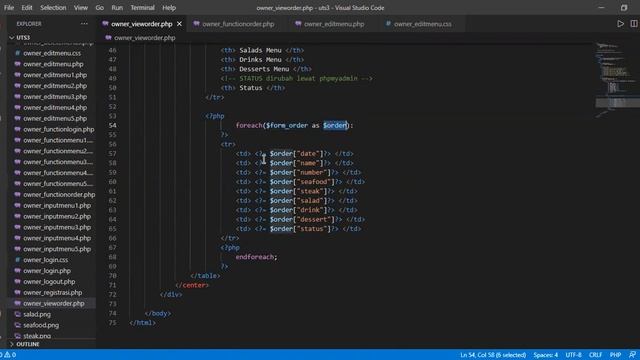The width and height of the screenshot is (640, 360).
Task: Click the "dessert" string on line 64
Action: click(x=314, y=220)
